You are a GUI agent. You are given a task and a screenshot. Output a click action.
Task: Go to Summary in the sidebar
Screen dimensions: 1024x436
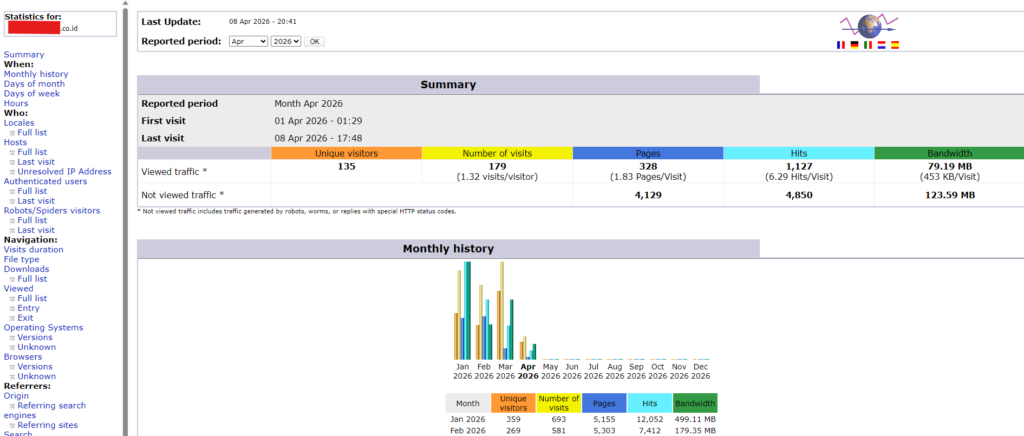point(24,54)
